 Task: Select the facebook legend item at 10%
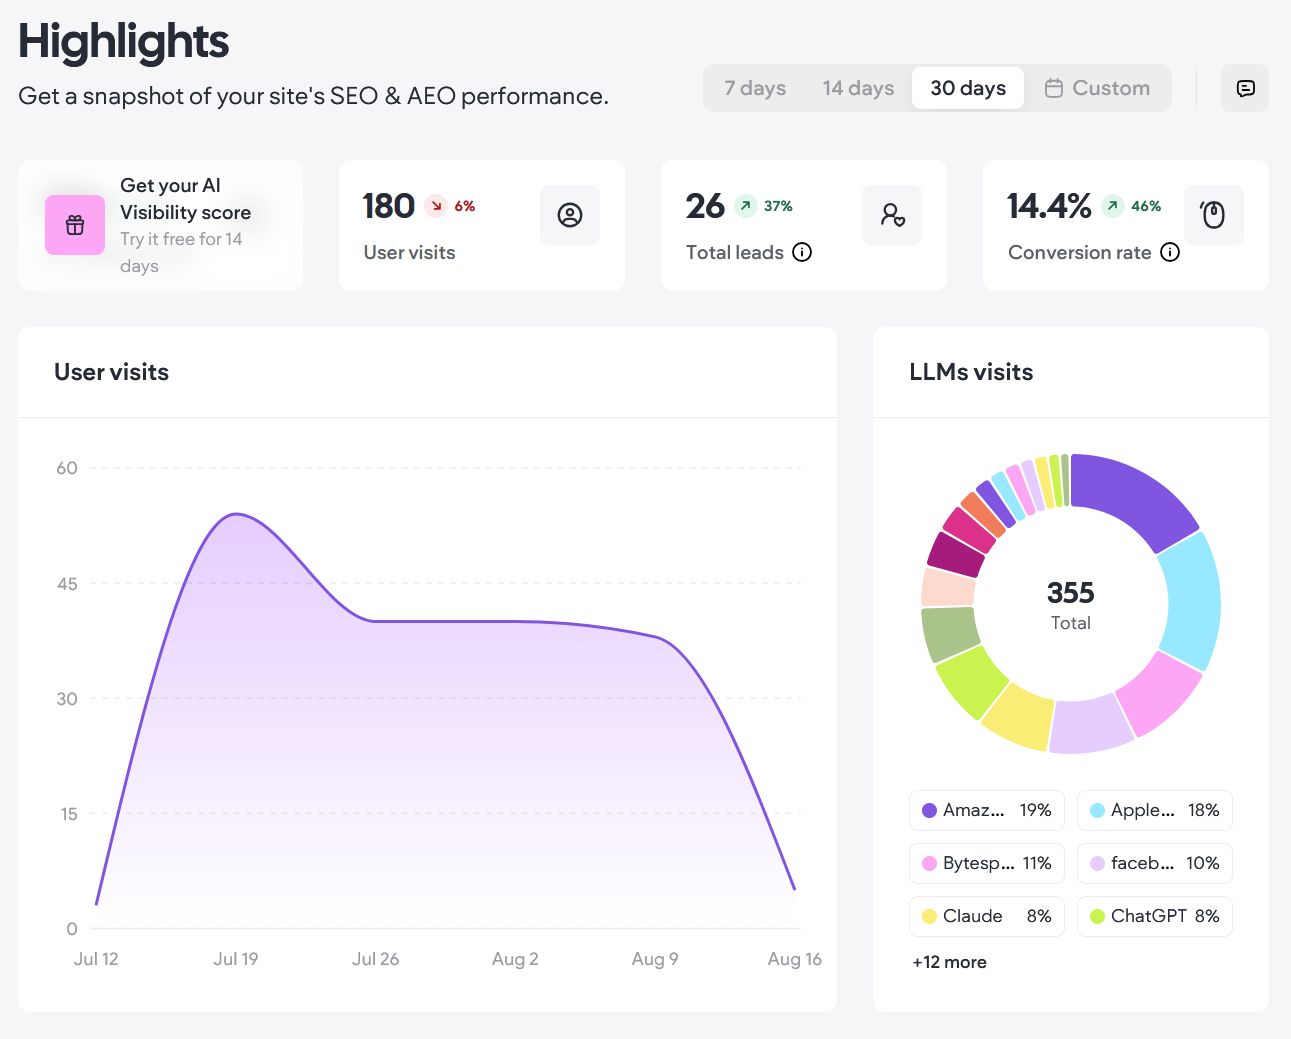click(x=1155, y=863)
